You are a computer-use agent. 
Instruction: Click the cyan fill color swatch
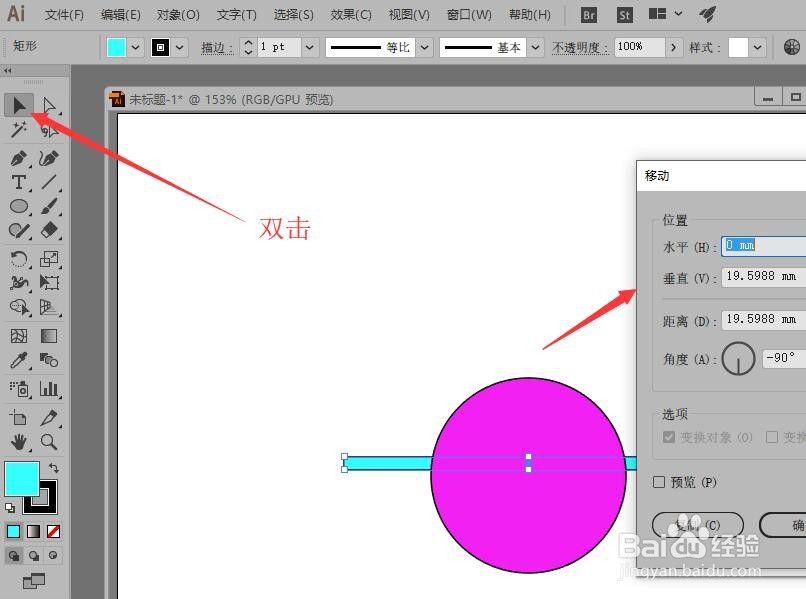click(x=22, y=479)
